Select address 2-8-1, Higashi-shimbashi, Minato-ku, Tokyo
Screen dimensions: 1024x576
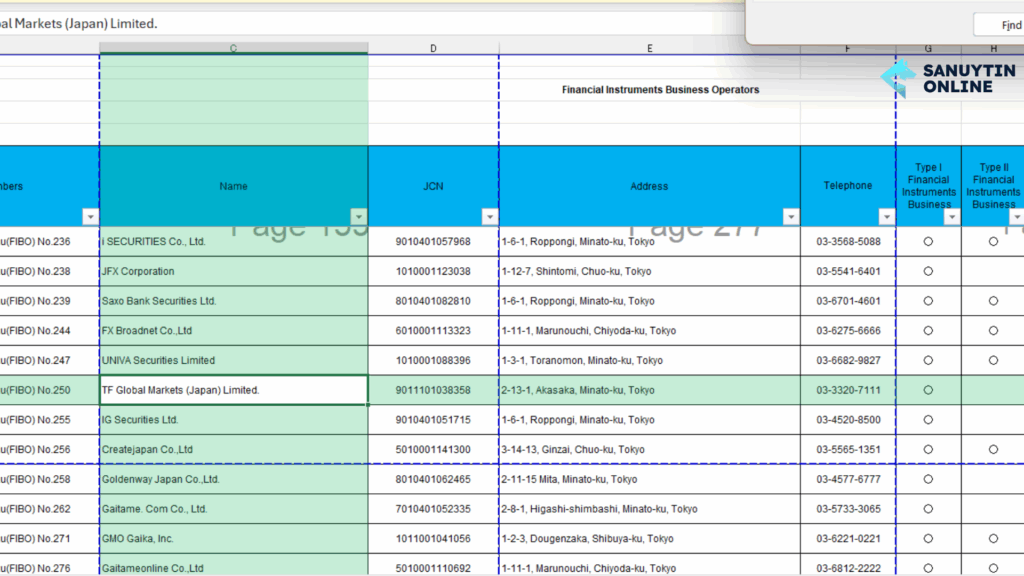650,509
